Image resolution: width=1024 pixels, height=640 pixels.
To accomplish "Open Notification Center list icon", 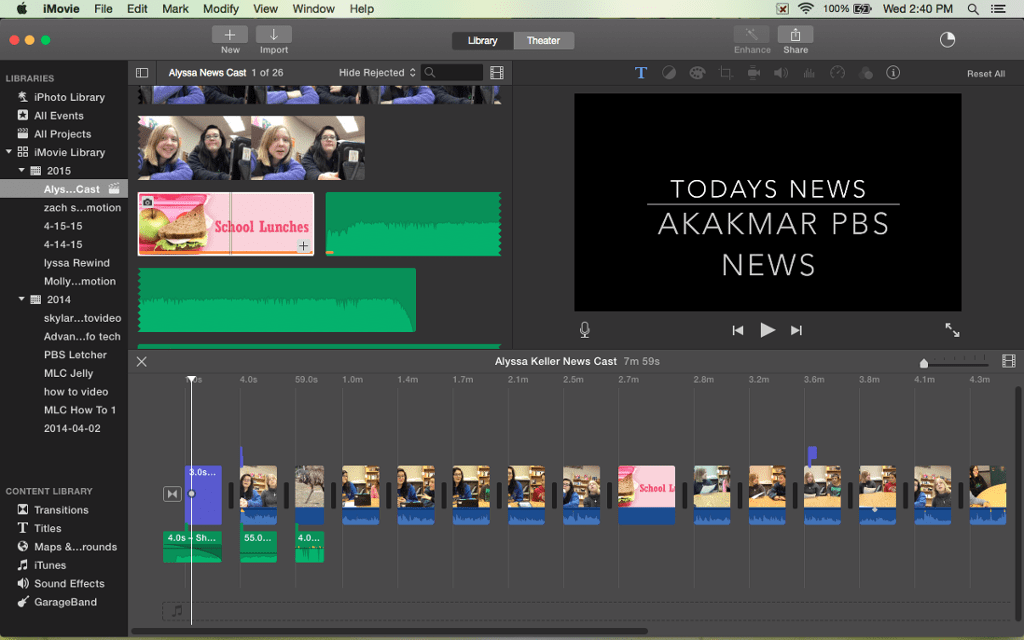I will [x=998, y=8].
